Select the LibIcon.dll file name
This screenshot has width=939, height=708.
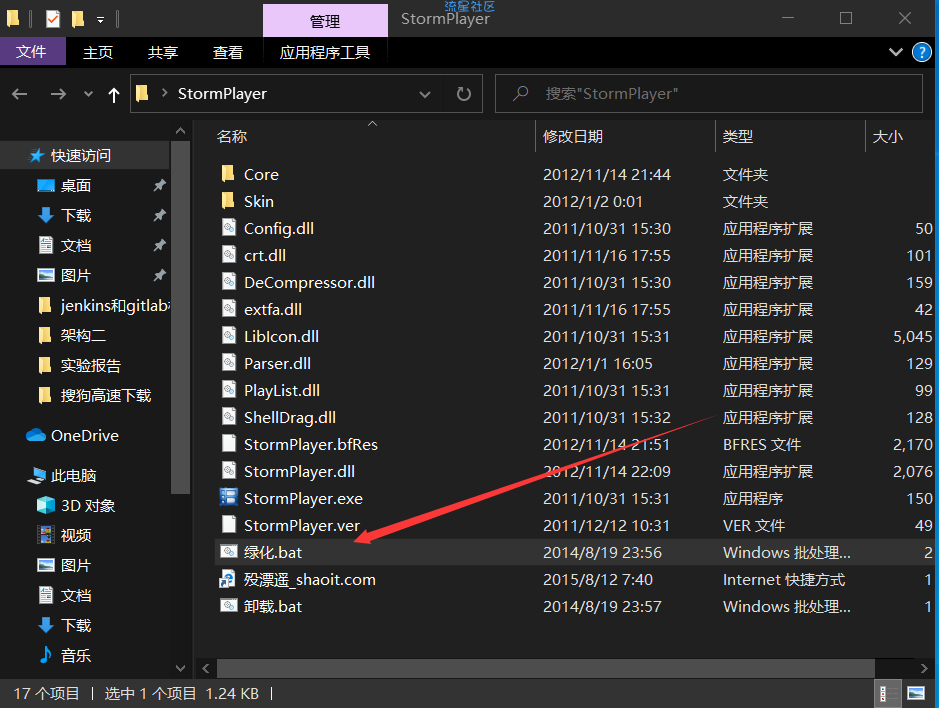[281, 336]
